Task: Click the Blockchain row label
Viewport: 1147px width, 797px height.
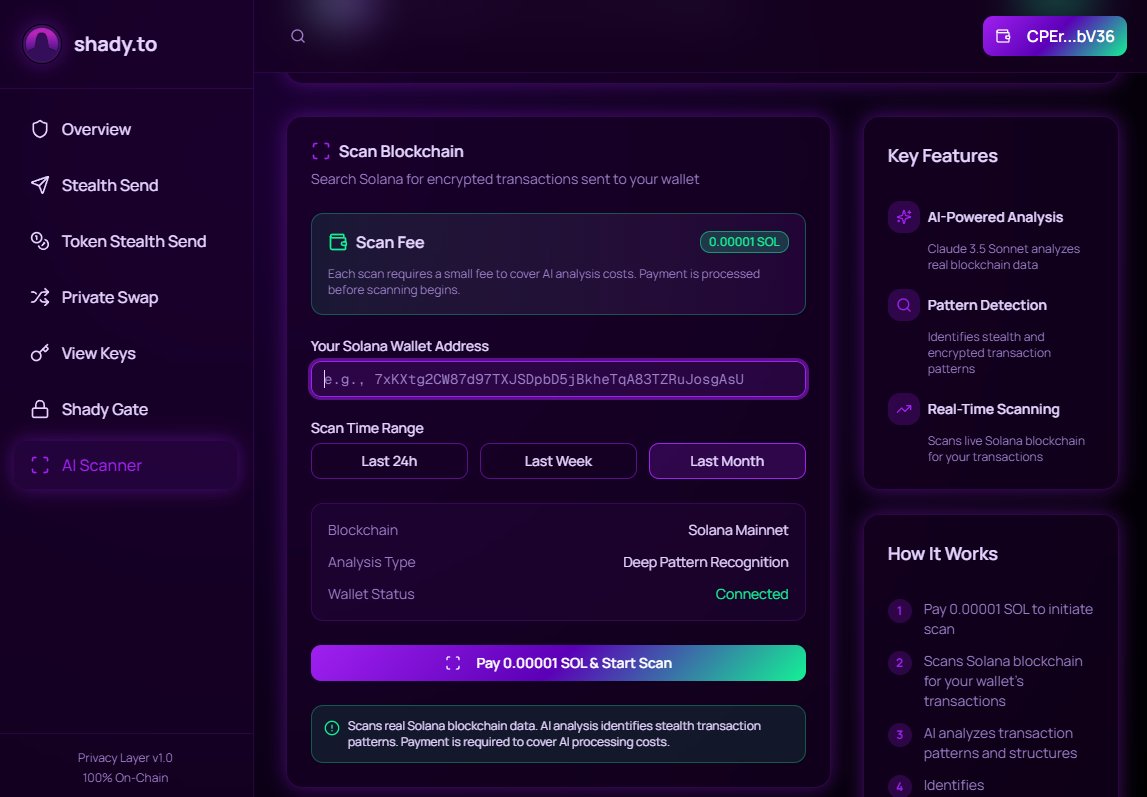Action: pos(363,530)
